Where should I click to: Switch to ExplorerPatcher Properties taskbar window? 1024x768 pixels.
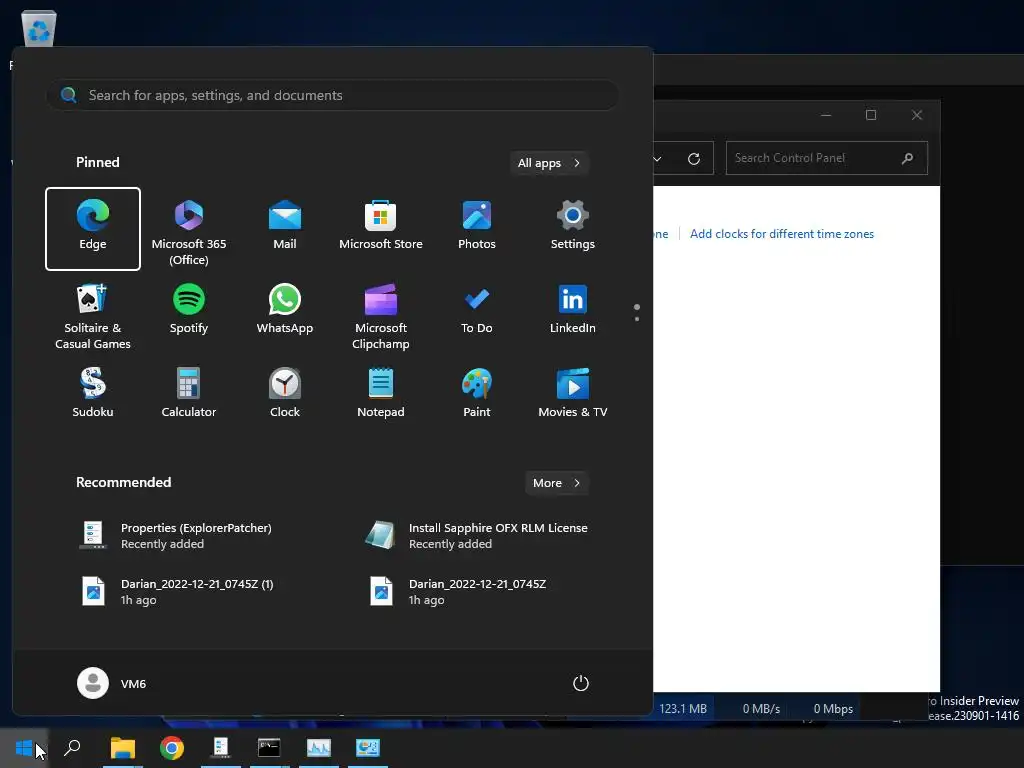[221, 748]
